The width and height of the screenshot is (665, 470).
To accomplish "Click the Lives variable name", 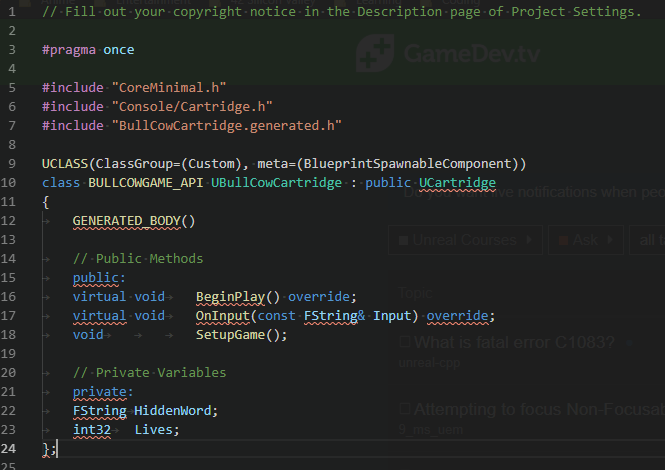I will click(153, 430).
